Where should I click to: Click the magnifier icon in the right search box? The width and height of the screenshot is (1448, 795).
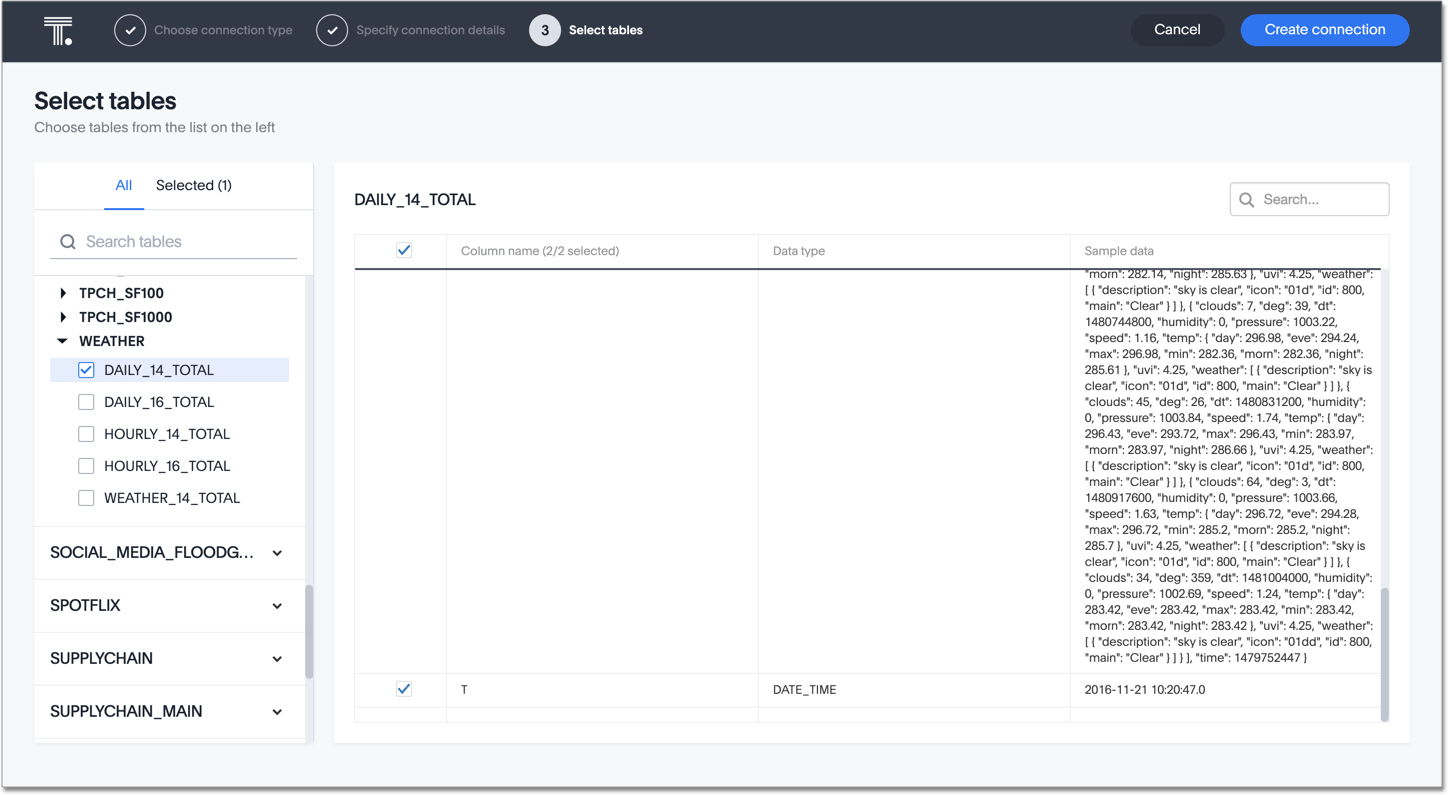pyautogui.click(x=1248, y=199)
